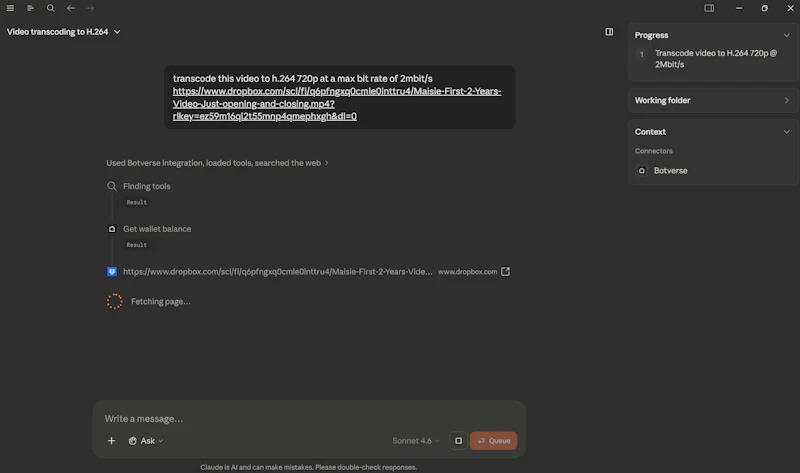800x473 pixels.
Task: Click the Queue button
Action: pyautogui.click(x=493, y=441)
